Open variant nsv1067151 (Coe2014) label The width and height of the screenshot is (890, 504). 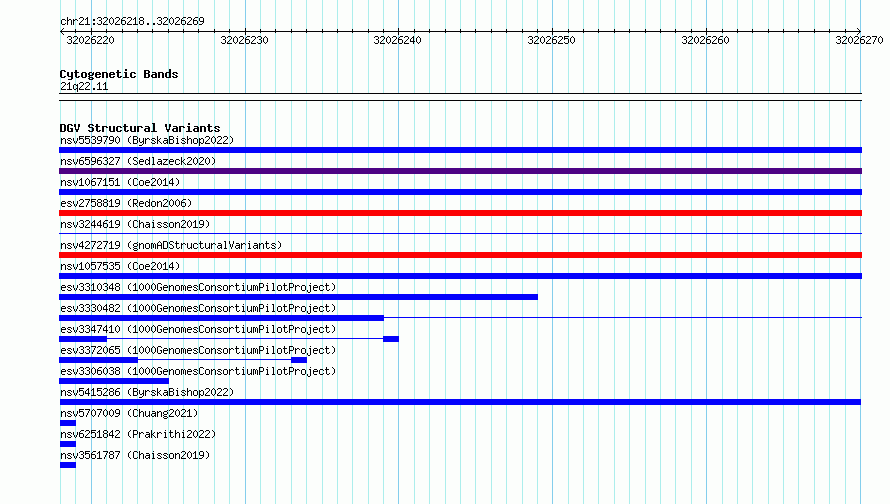[120, 182]
